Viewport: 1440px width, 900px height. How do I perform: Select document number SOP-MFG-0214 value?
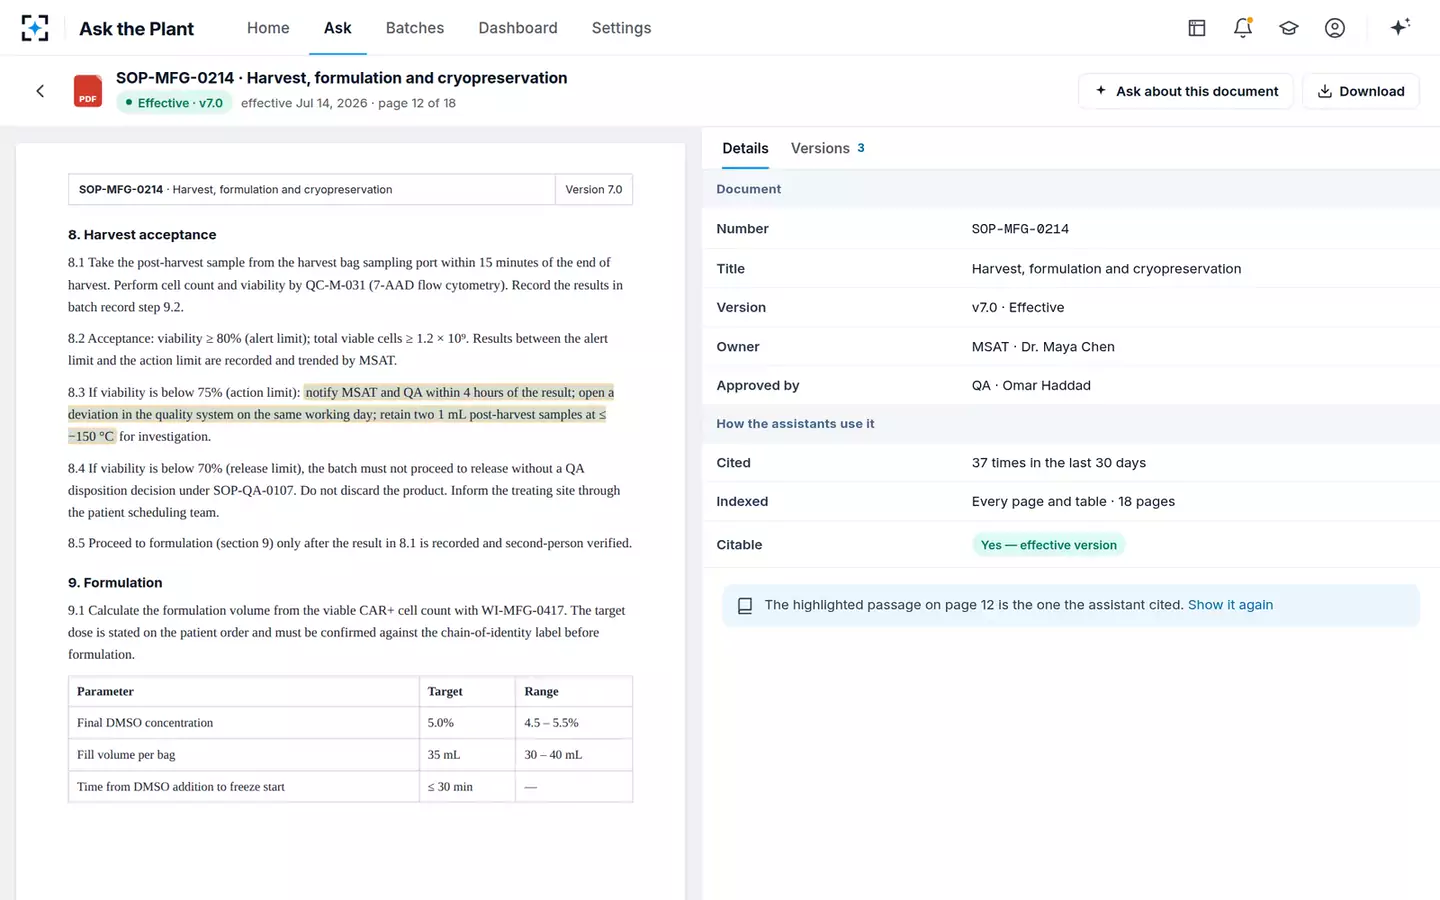1020,229
